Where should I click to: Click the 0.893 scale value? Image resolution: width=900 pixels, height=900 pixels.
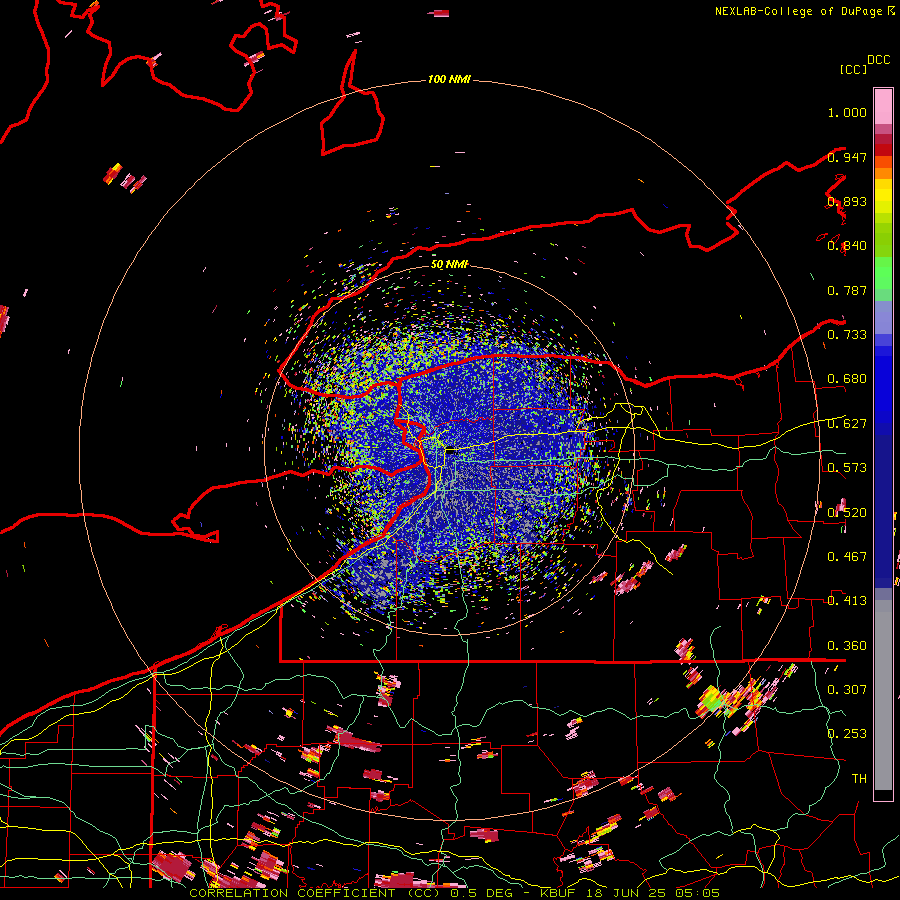click(847, 201)
